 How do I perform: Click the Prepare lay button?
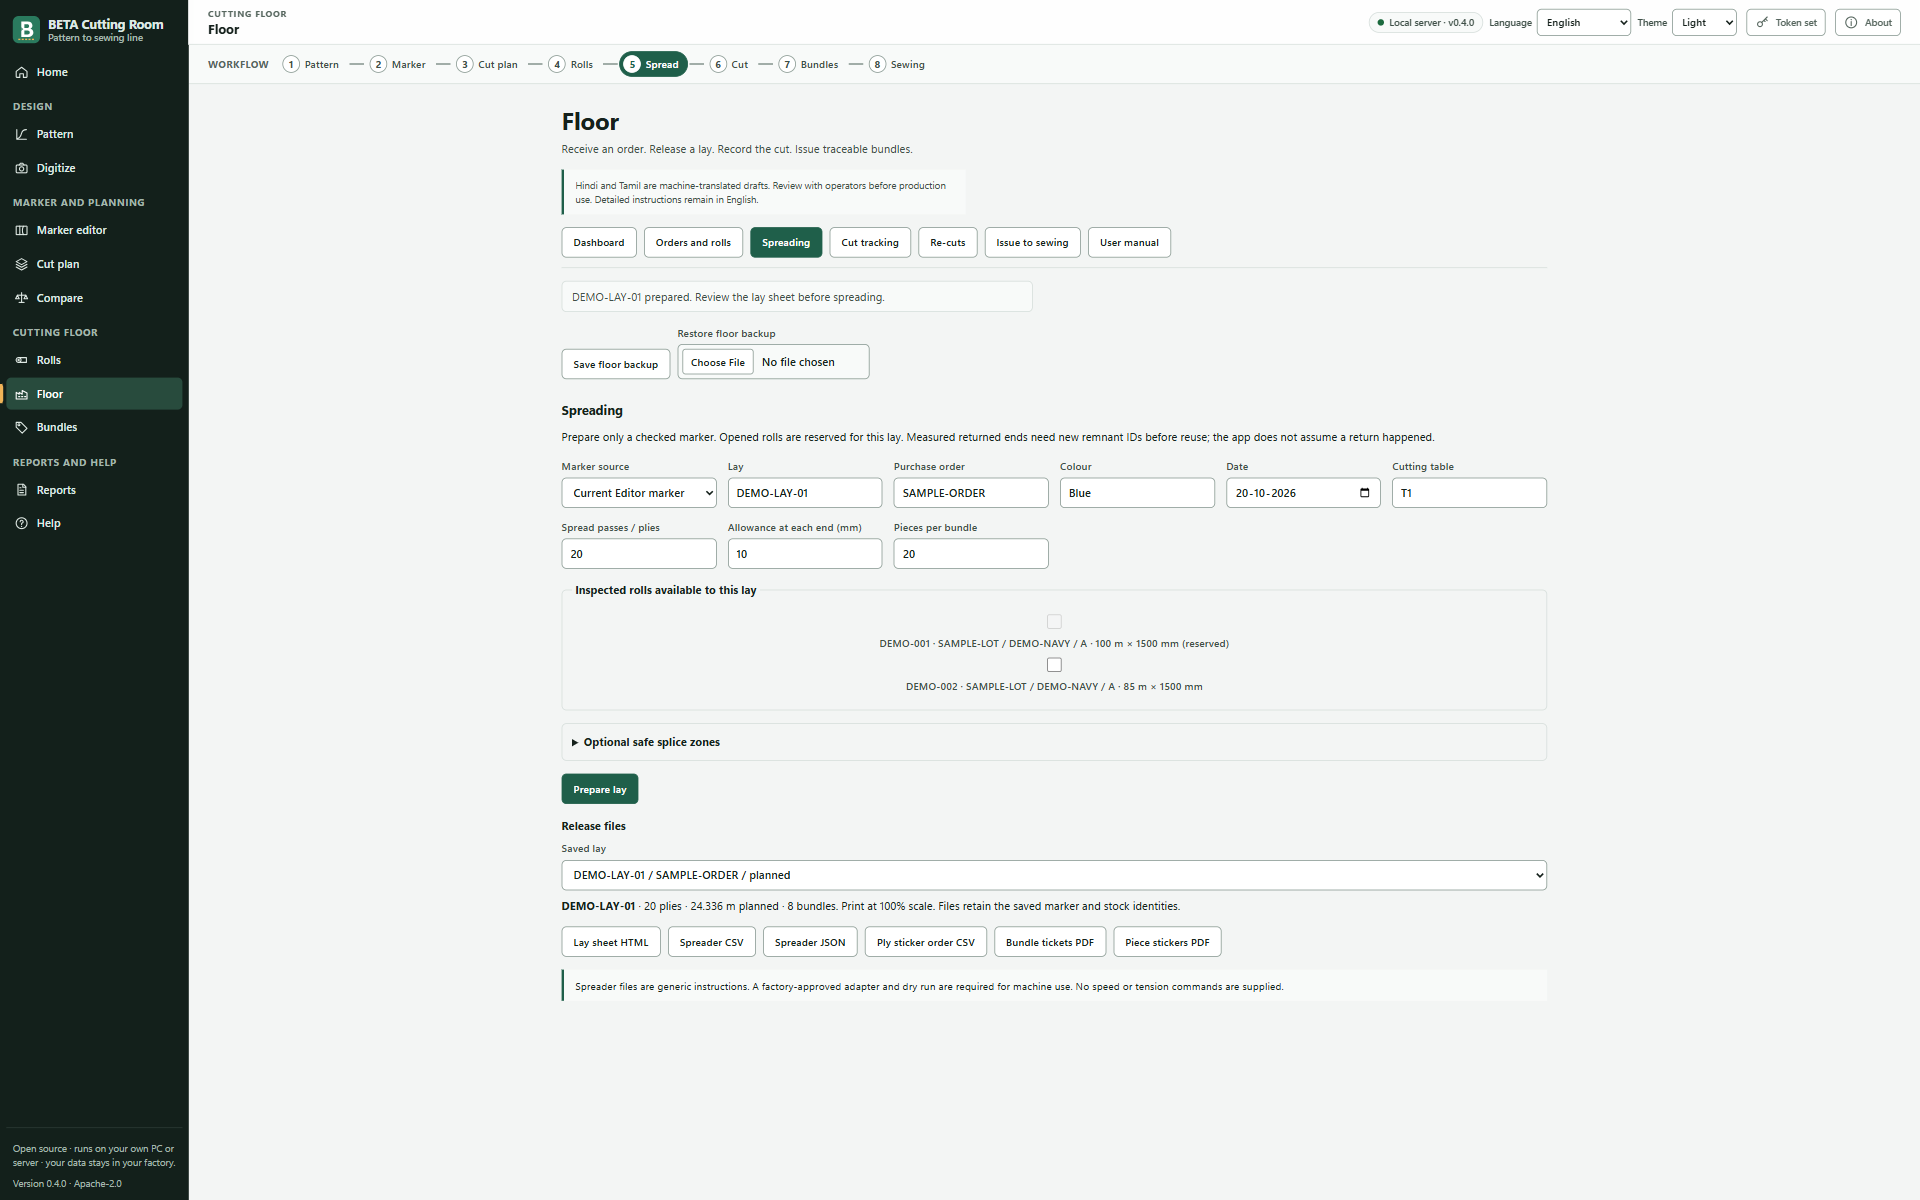pyautogui.click(x=600, y=789)
